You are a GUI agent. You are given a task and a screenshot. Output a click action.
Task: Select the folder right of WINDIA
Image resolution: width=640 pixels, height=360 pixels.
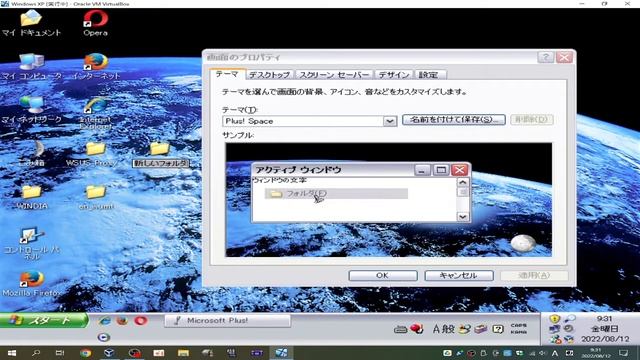pyautogui.click(x=96, y=197)
